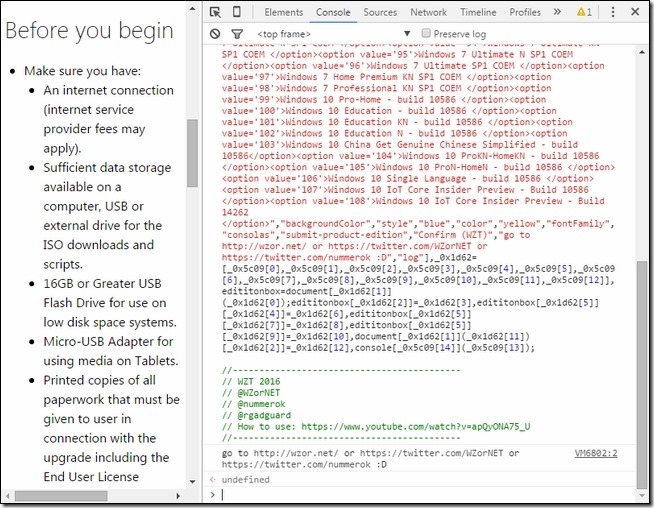Open the youtube.com how-to-use link
Viewport: 654px width, 508px height.
pos(415,426)
